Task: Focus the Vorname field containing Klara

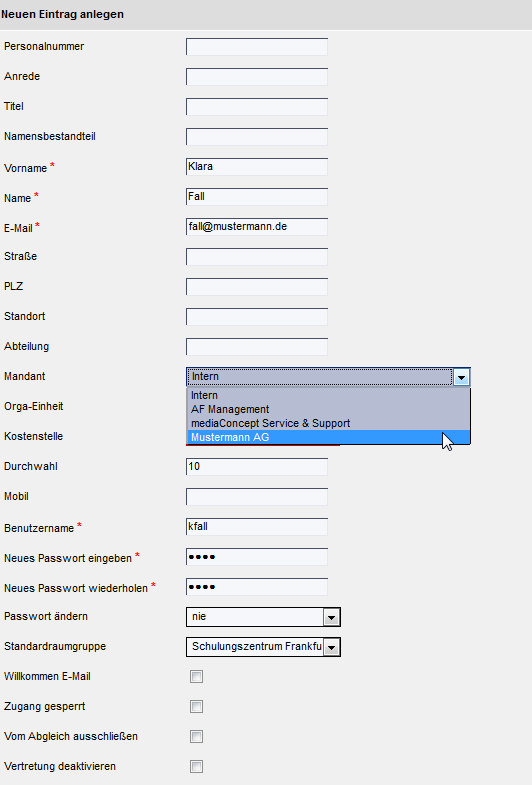Action: [257, 167]
